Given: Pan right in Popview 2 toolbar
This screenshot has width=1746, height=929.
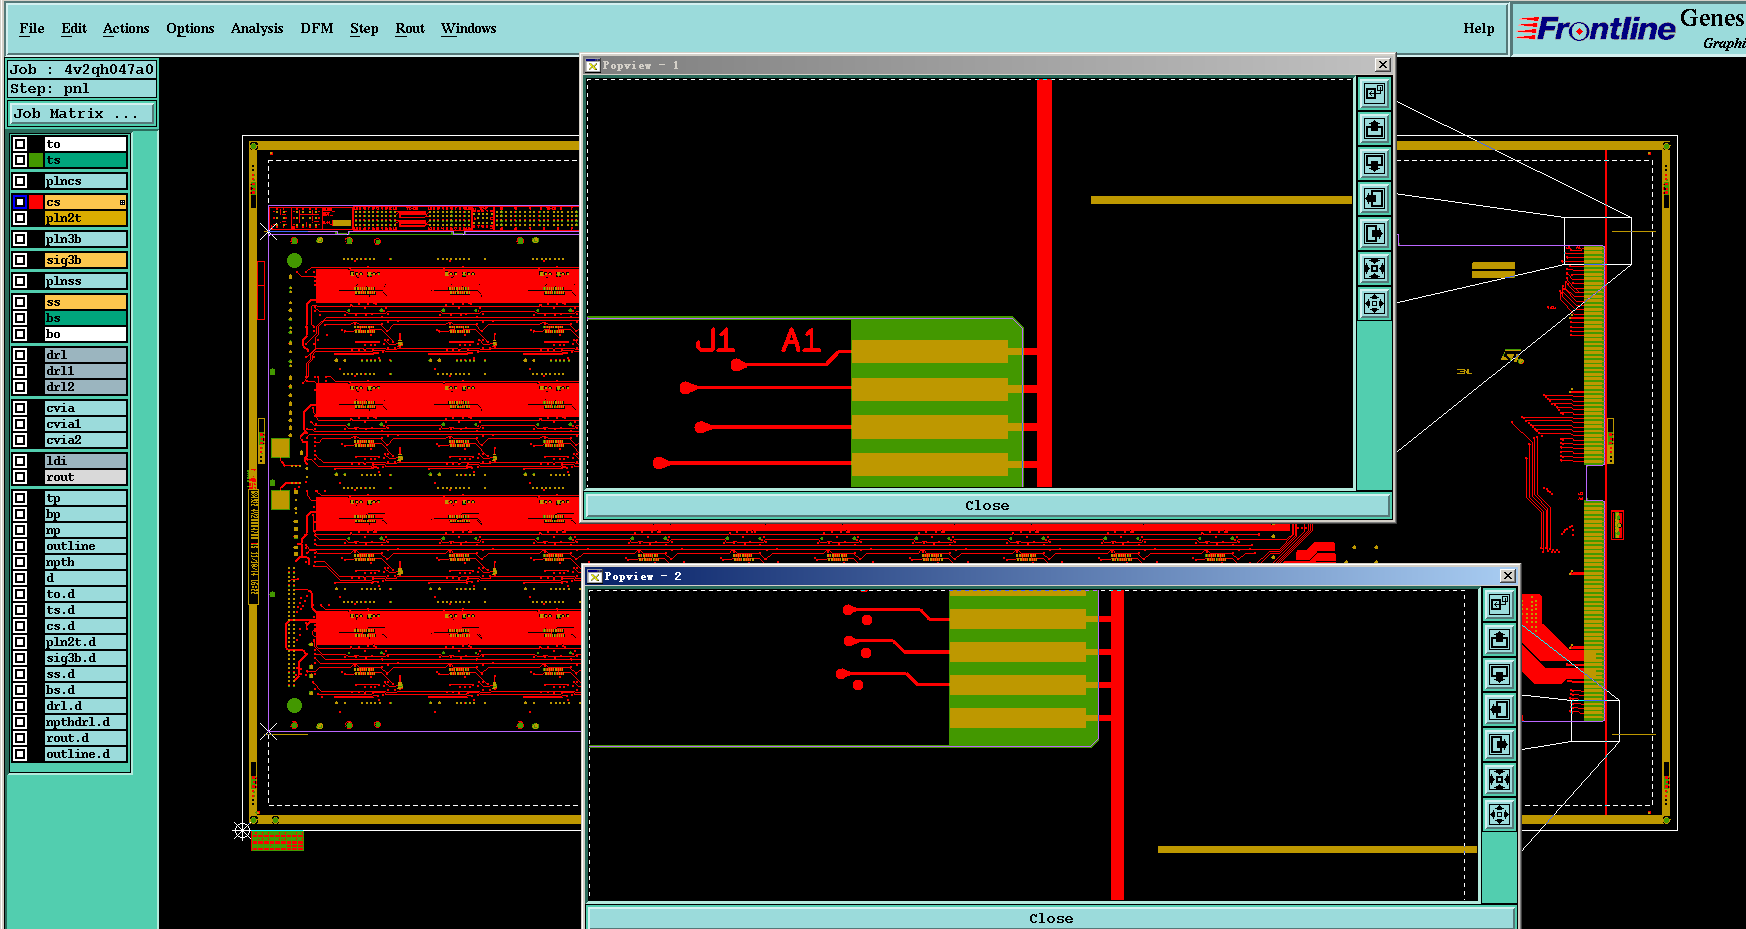Looking at the screenshot, I should tap(1499, 744).
